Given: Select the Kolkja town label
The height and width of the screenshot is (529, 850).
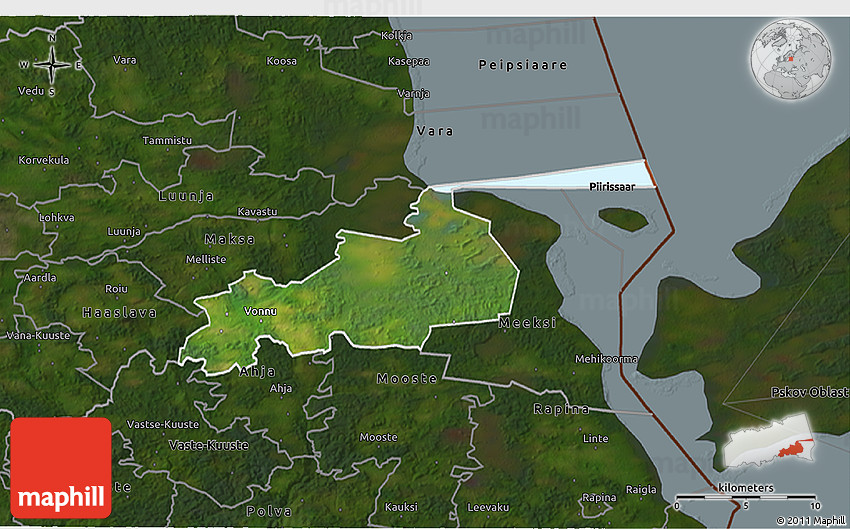Looking at the screenshot, I should pos(397,36).
